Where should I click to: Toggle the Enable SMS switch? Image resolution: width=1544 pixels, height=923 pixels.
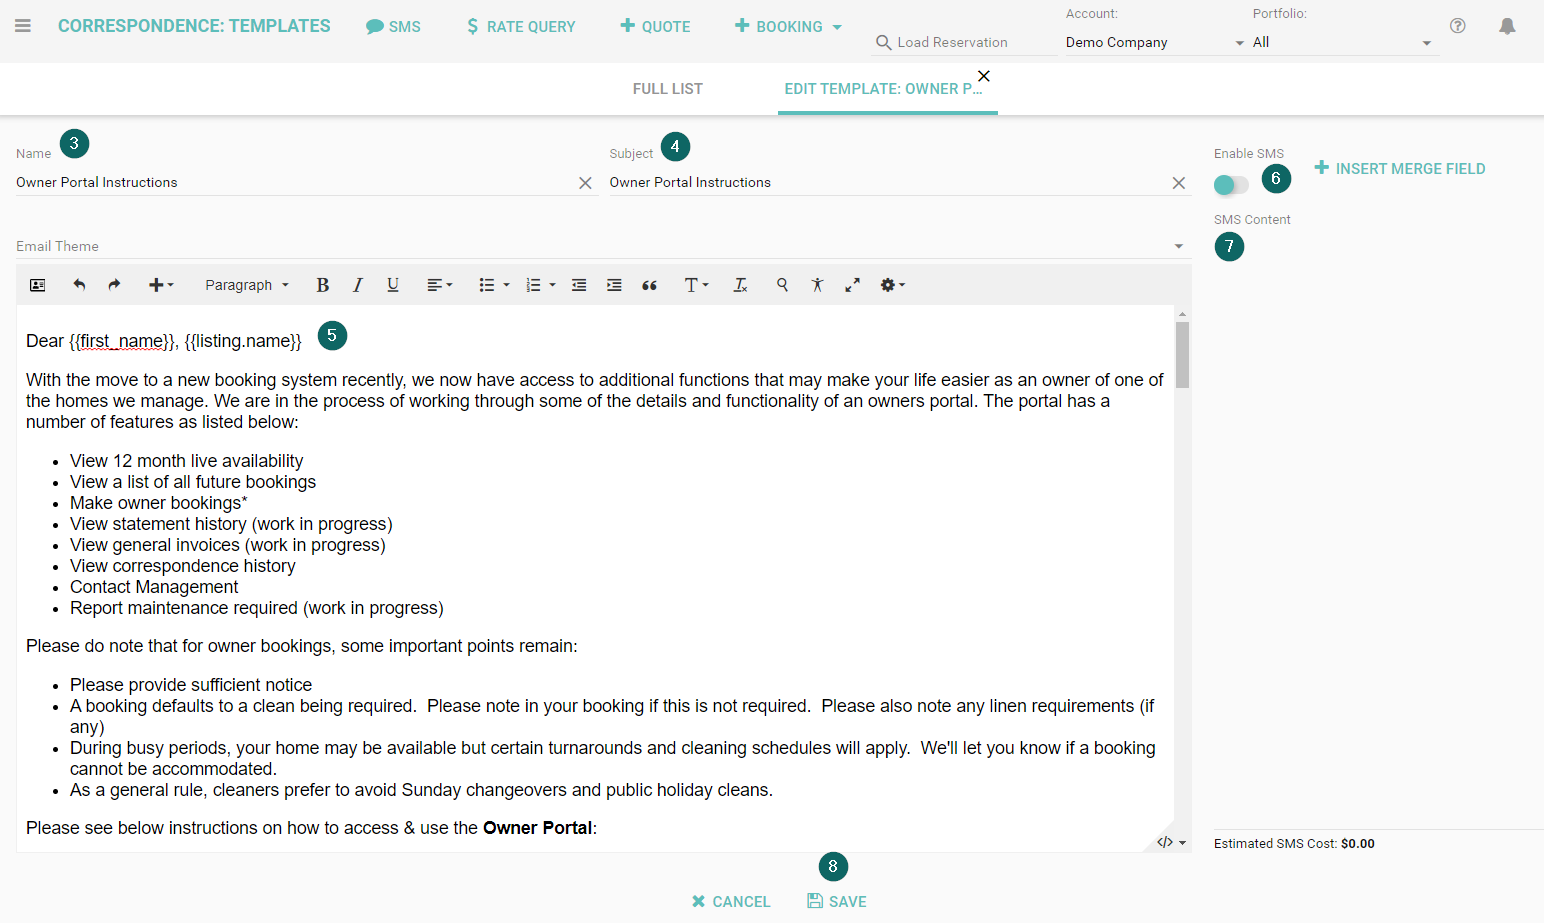point(1231,185)
